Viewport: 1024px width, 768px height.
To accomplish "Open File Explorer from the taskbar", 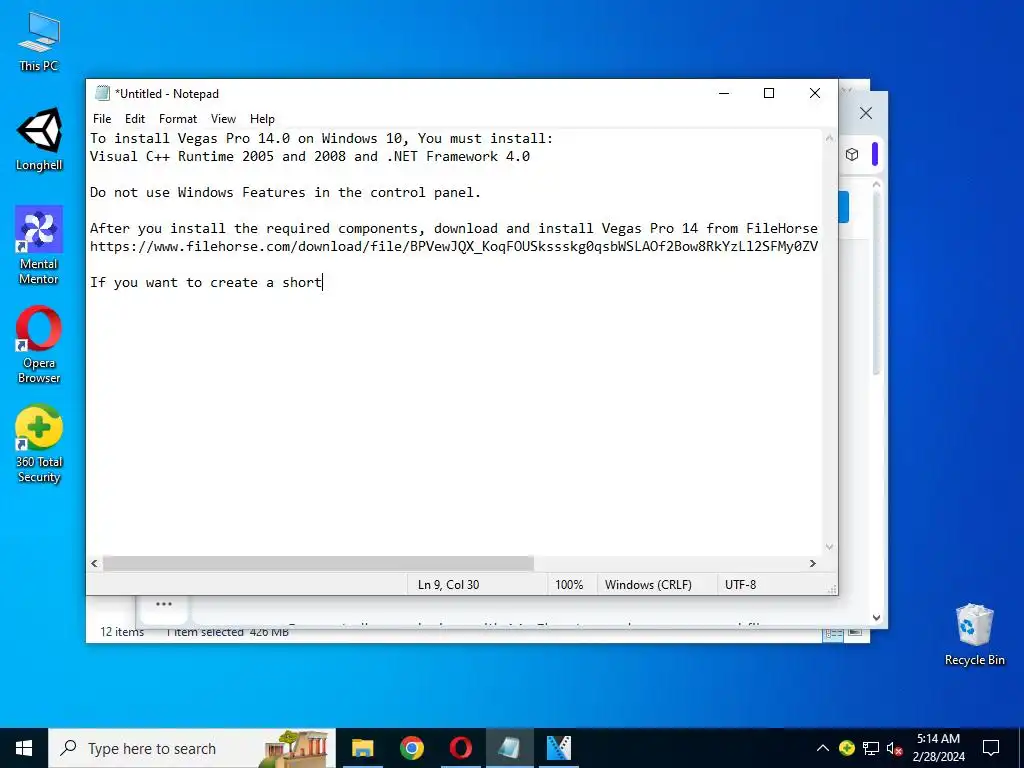I will (x=362, y=748).
